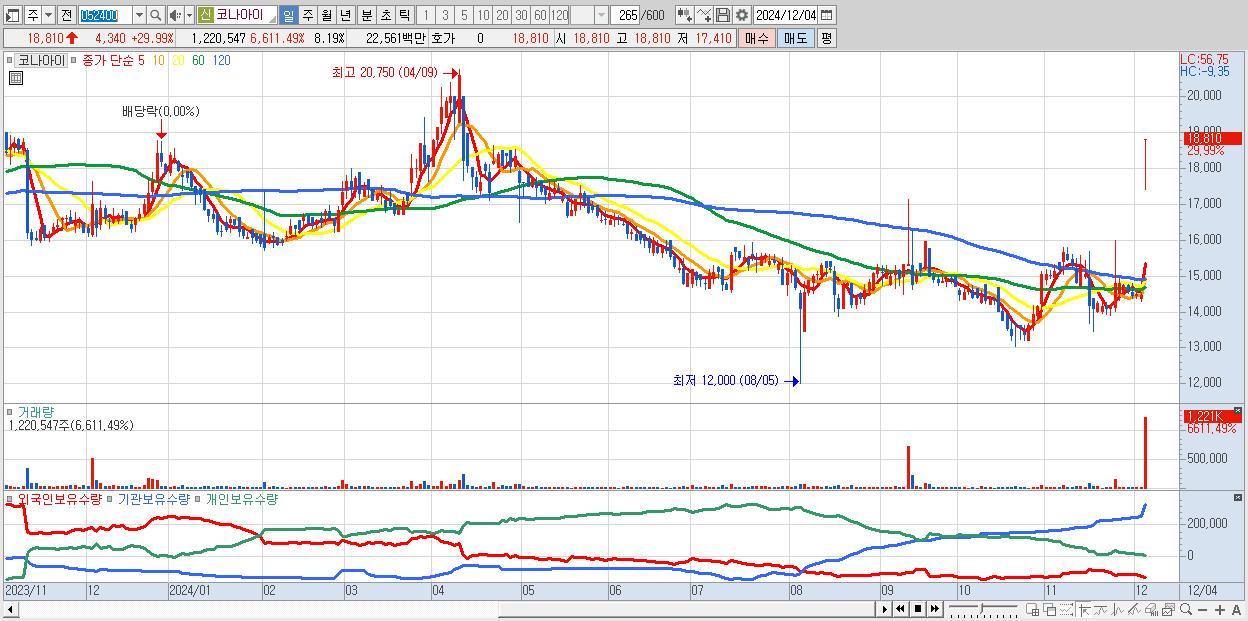The height and width of the screenshot is (621, 1248).
Task: Click the trend line drawing icon
Action: point(1134,609)
